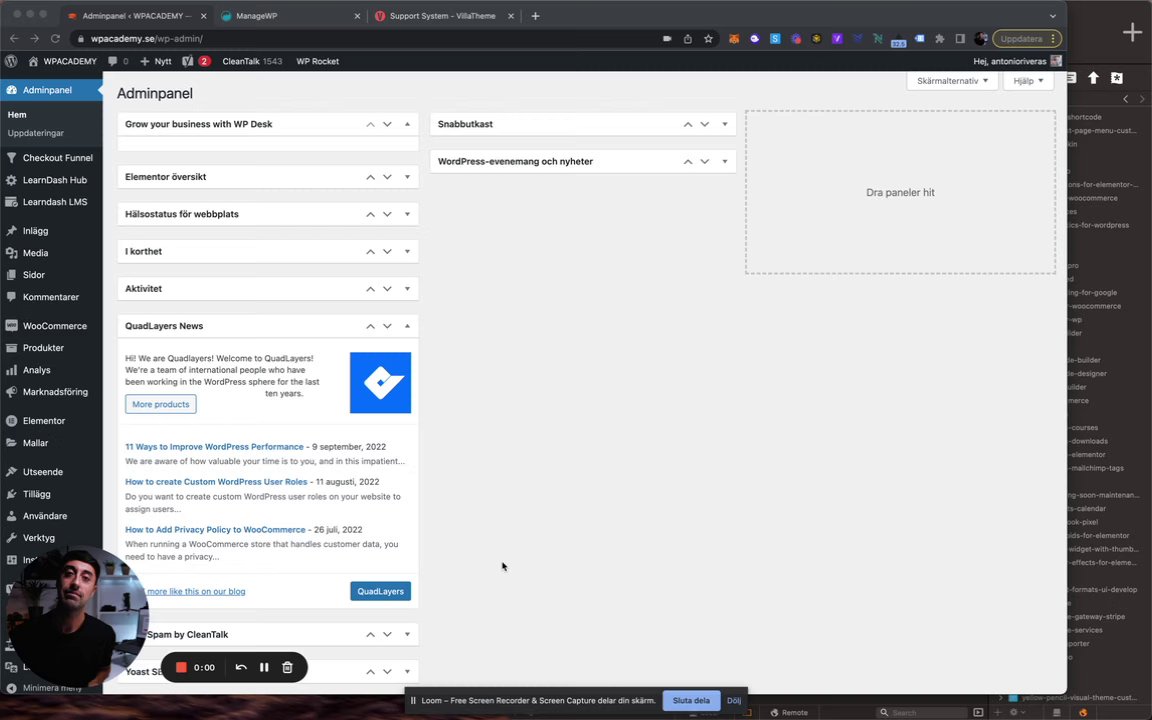
Task: Click Sluta dela to stop sharing
Action: [691, 700]
